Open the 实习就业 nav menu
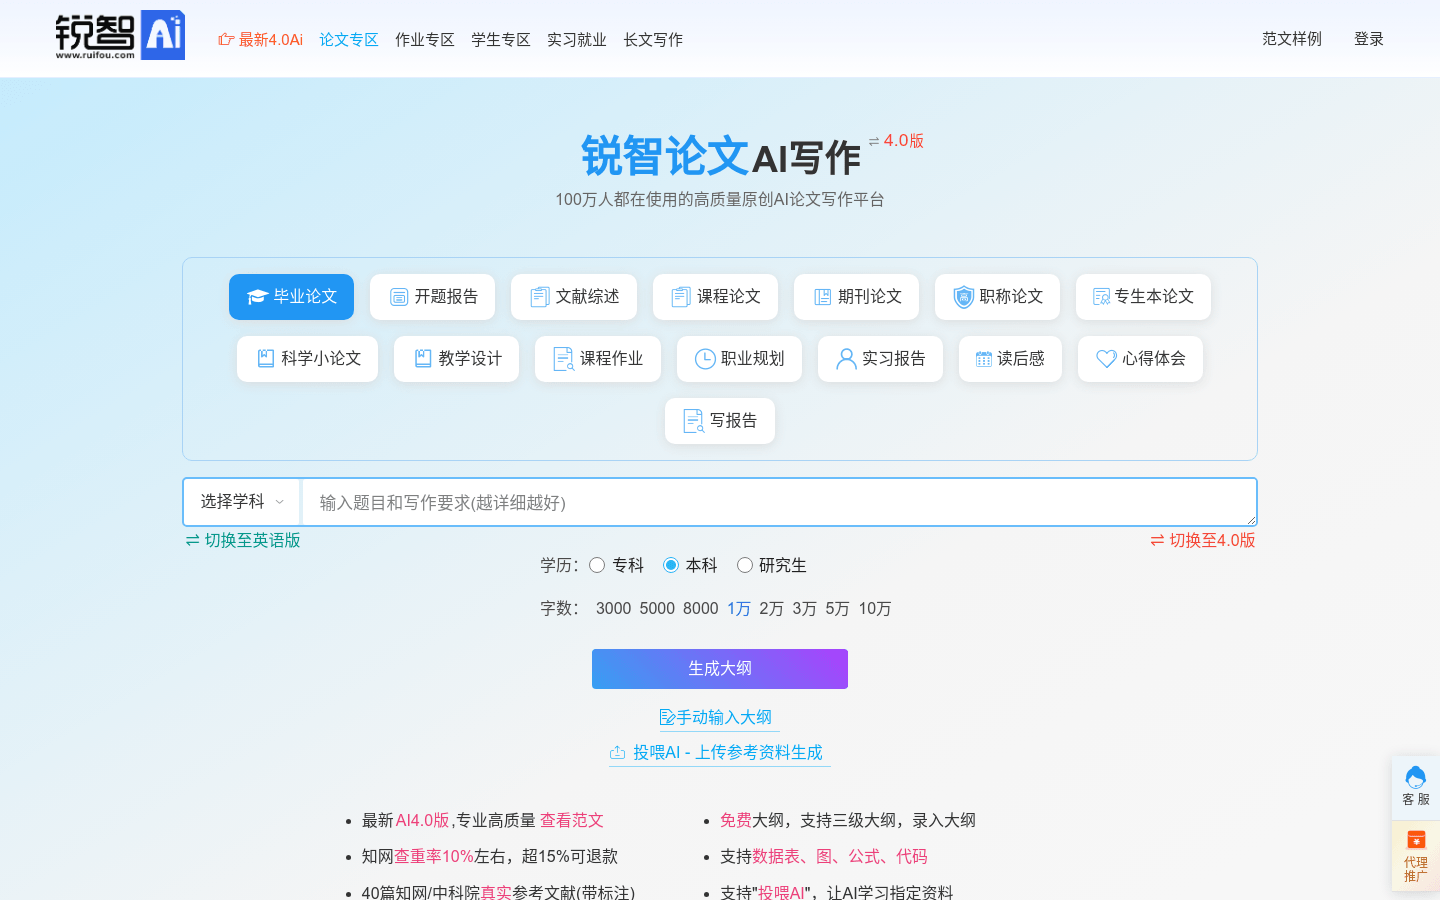Image resolution: width=1440 pixels, height=900 pixels. pyautogui.click(x=577, y=40)
